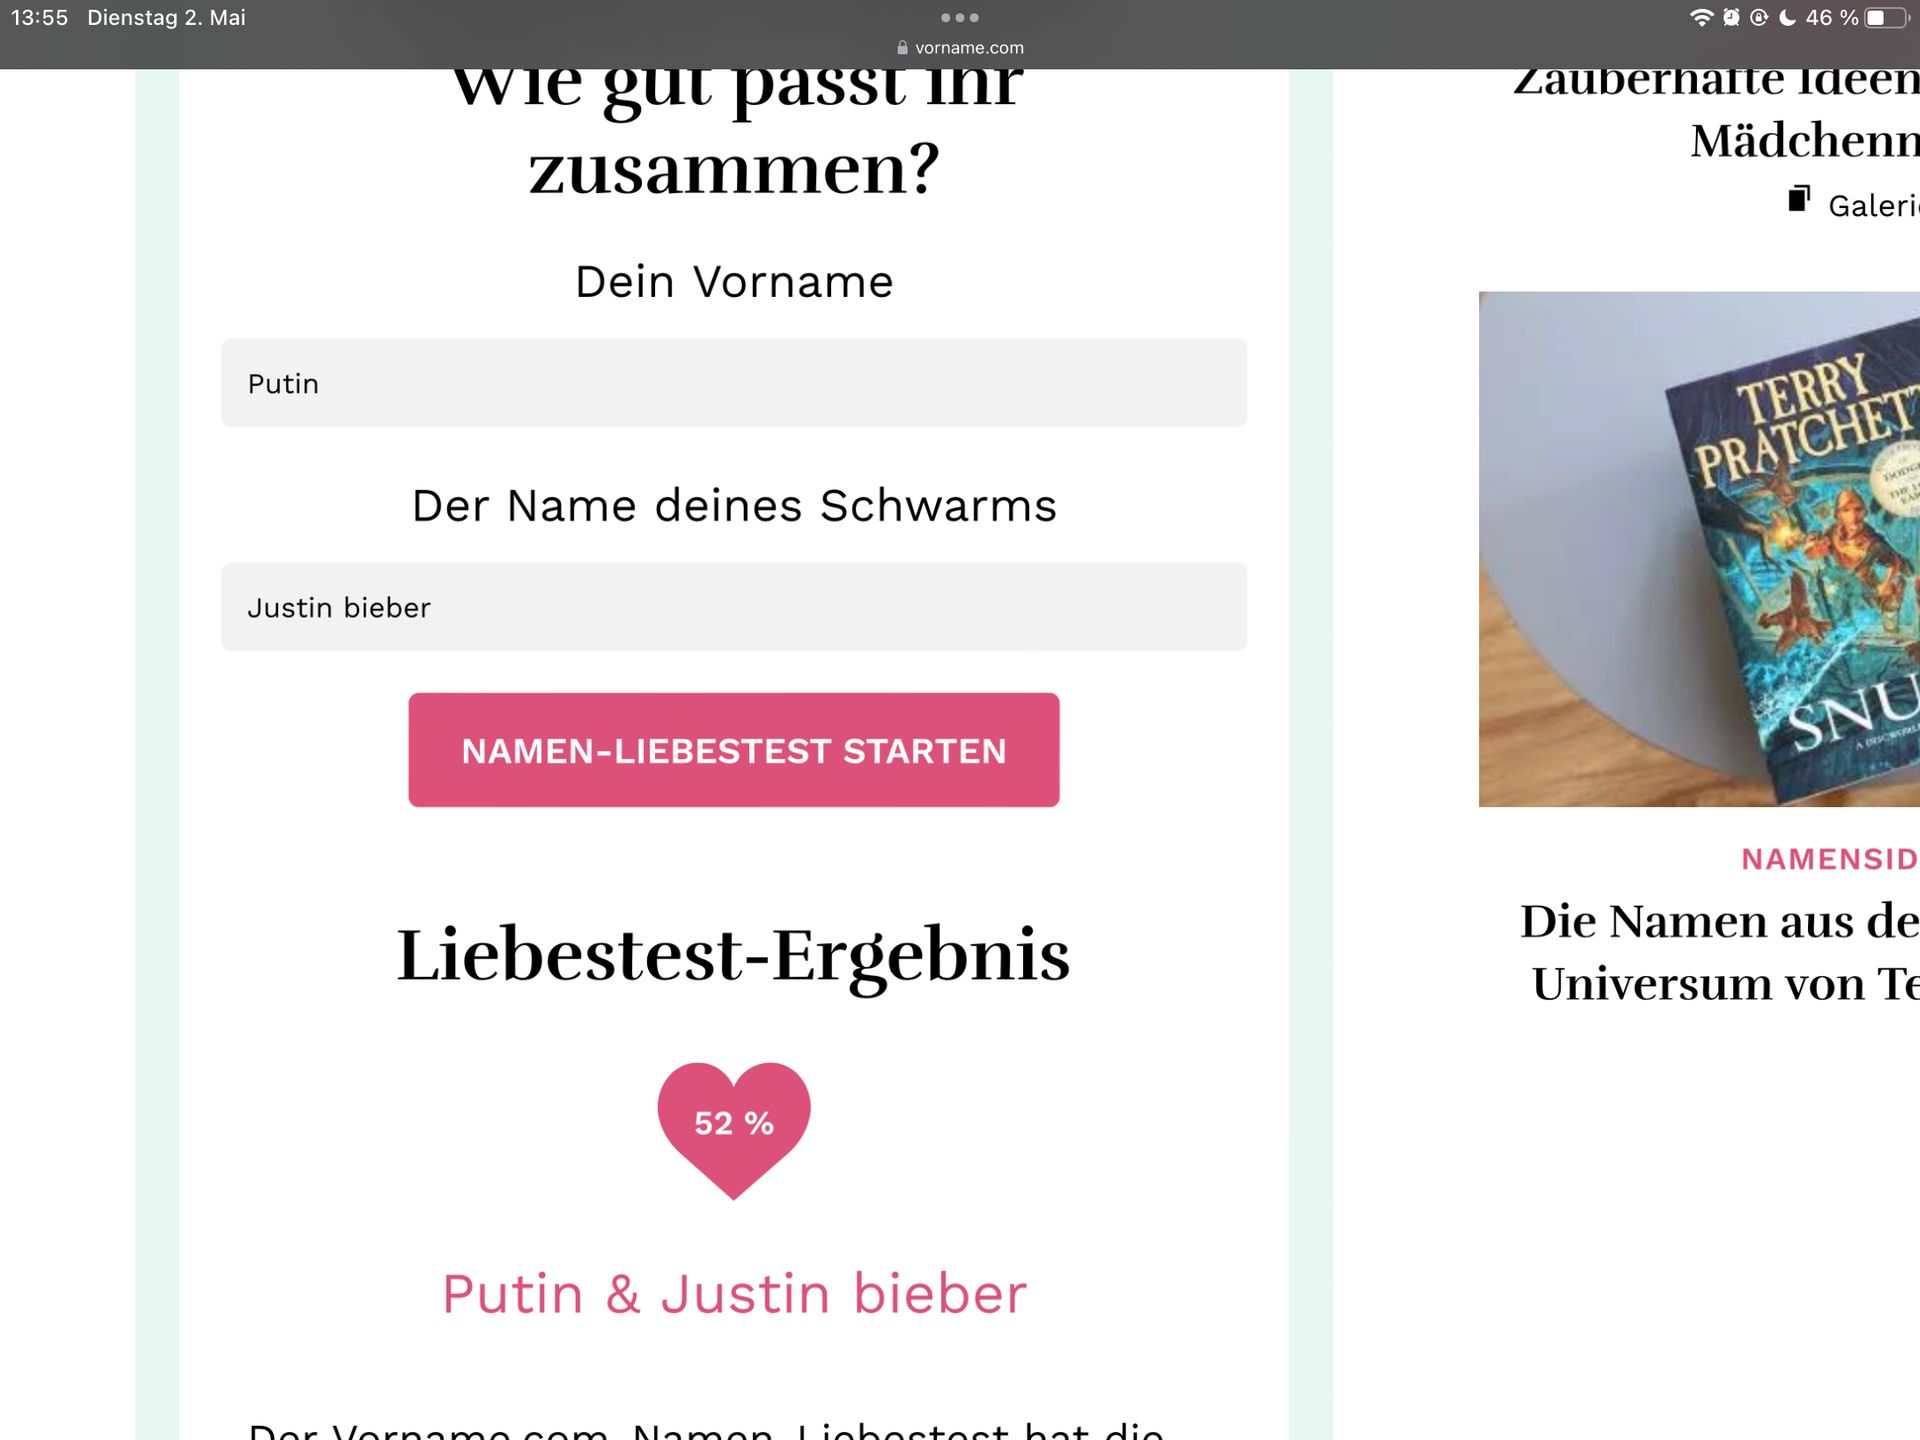
Task: Tap the lock icon beside vorname.com
Action: point(902,47)
